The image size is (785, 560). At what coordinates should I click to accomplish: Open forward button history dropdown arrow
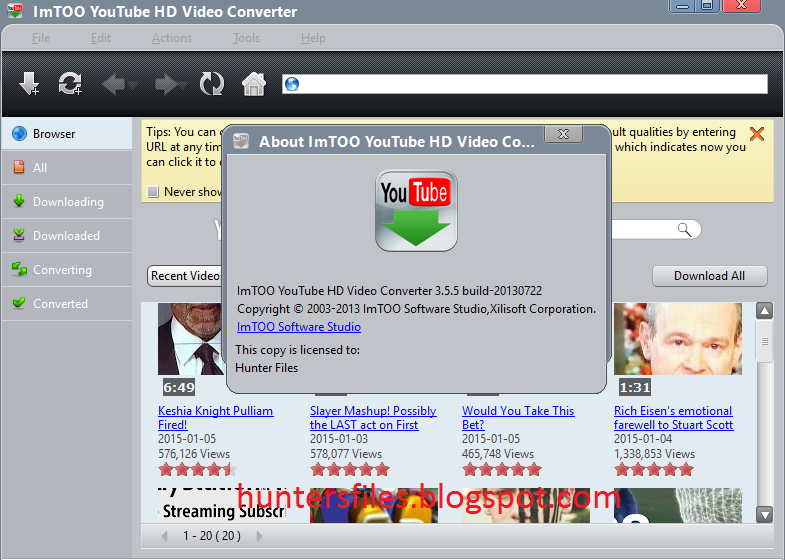pos(183,85)
